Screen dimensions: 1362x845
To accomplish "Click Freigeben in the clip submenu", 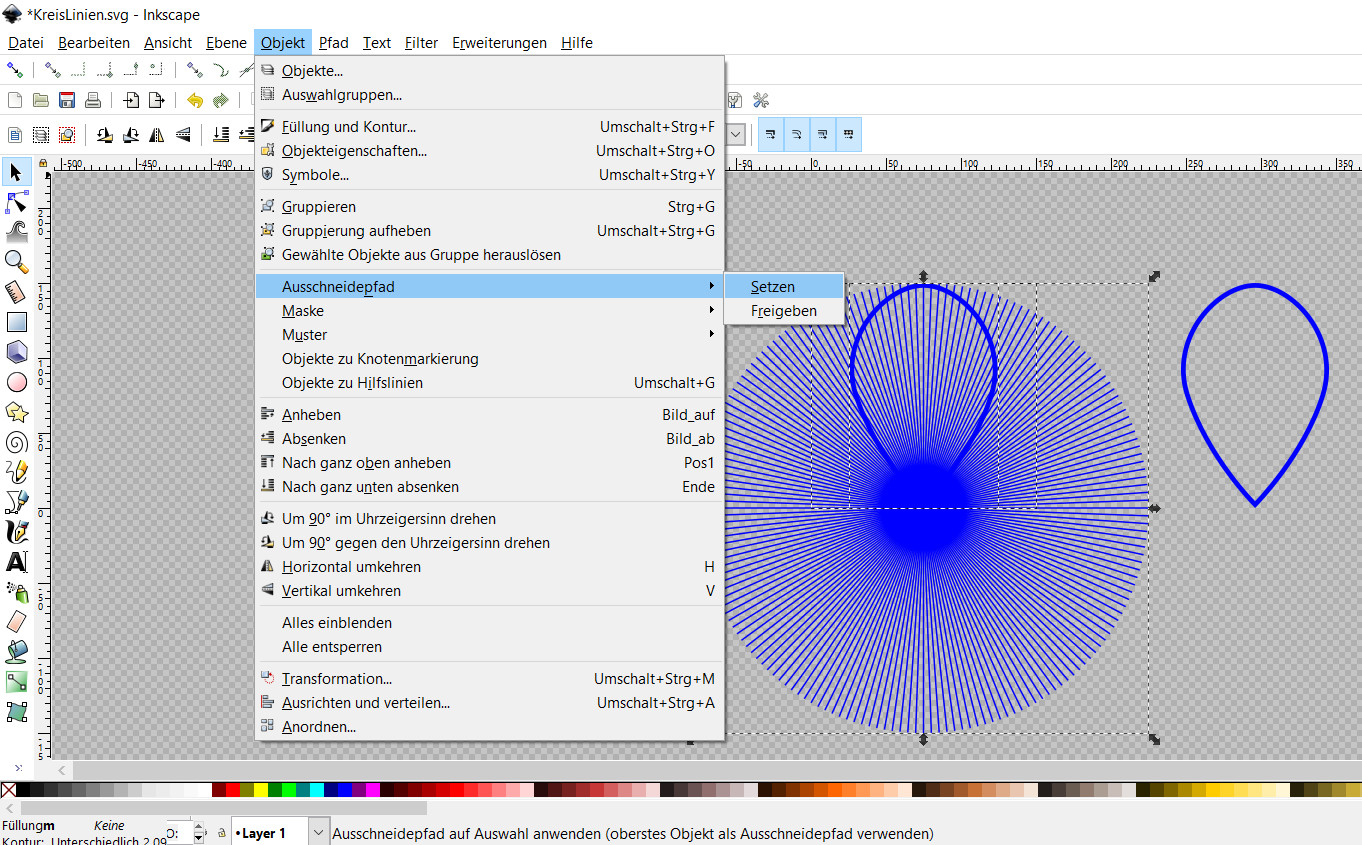I will (784, 311).
